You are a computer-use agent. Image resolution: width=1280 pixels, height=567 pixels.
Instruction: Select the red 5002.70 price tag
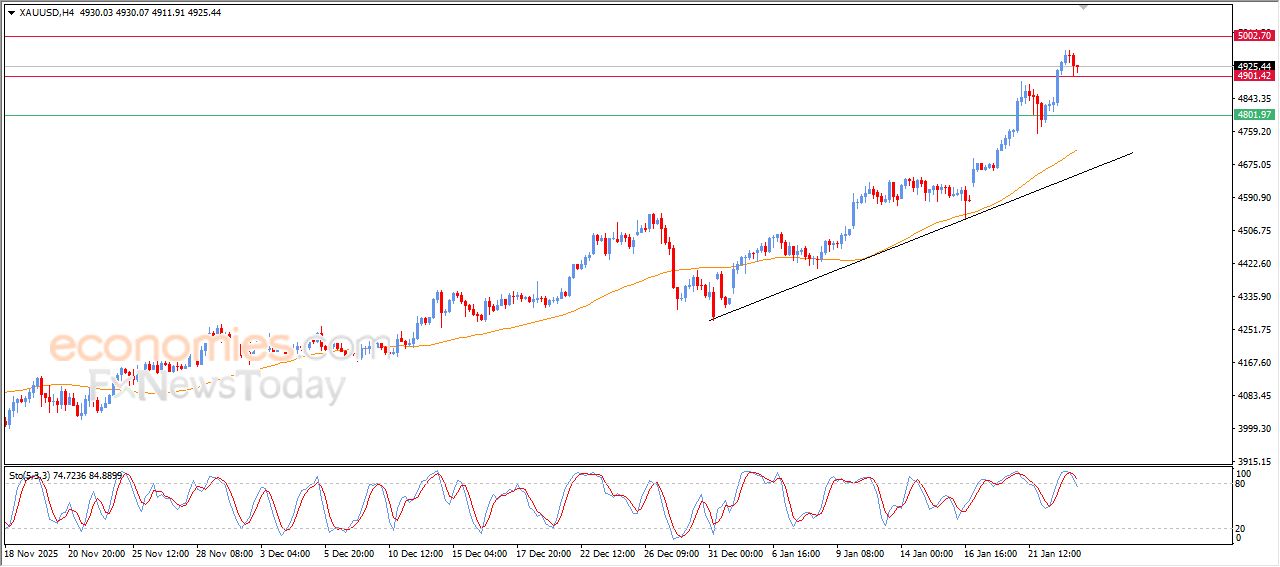(x=1254, y=36)
